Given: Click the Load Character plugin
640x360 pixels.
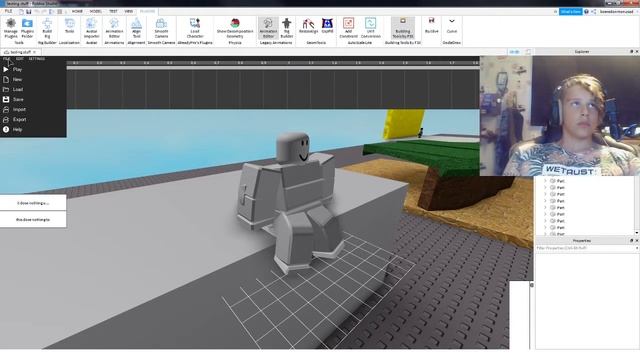Looking at the screenshot, I should pos(195,28).
